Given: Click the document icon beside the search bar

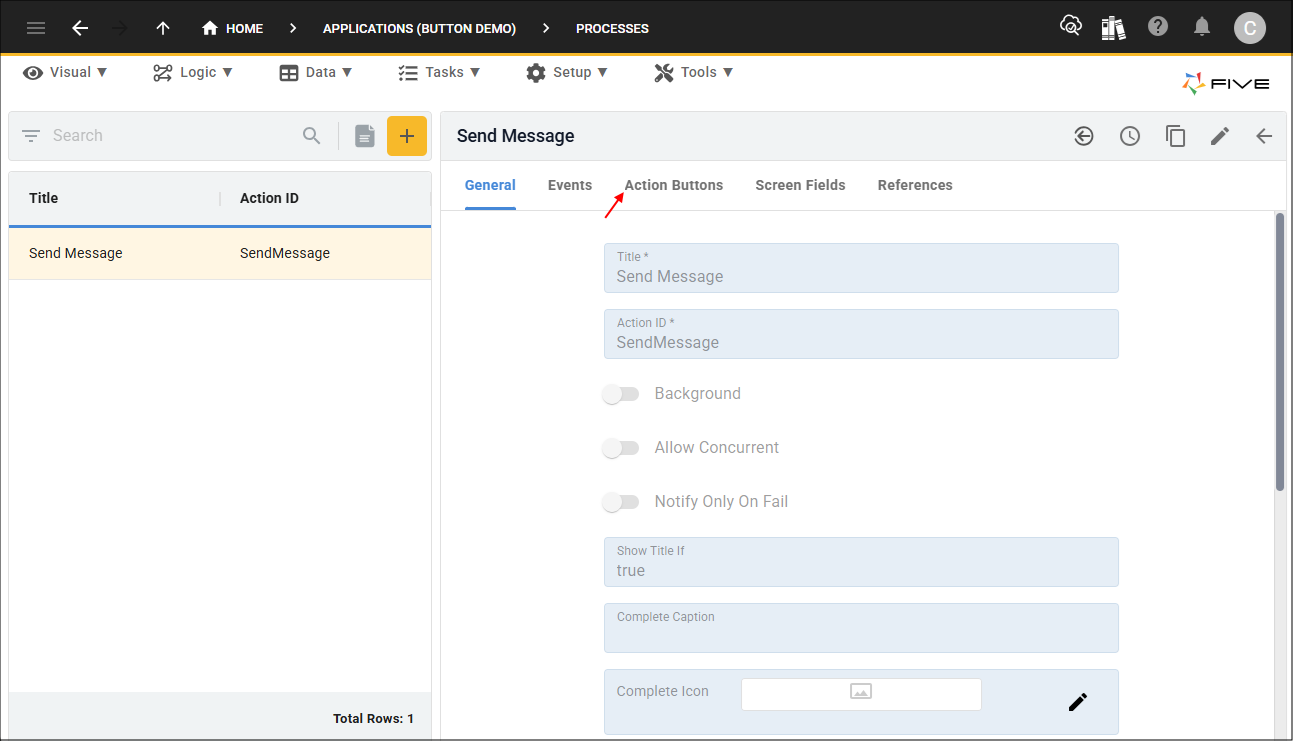Looking at the screenshot, I should click(365, 136).
